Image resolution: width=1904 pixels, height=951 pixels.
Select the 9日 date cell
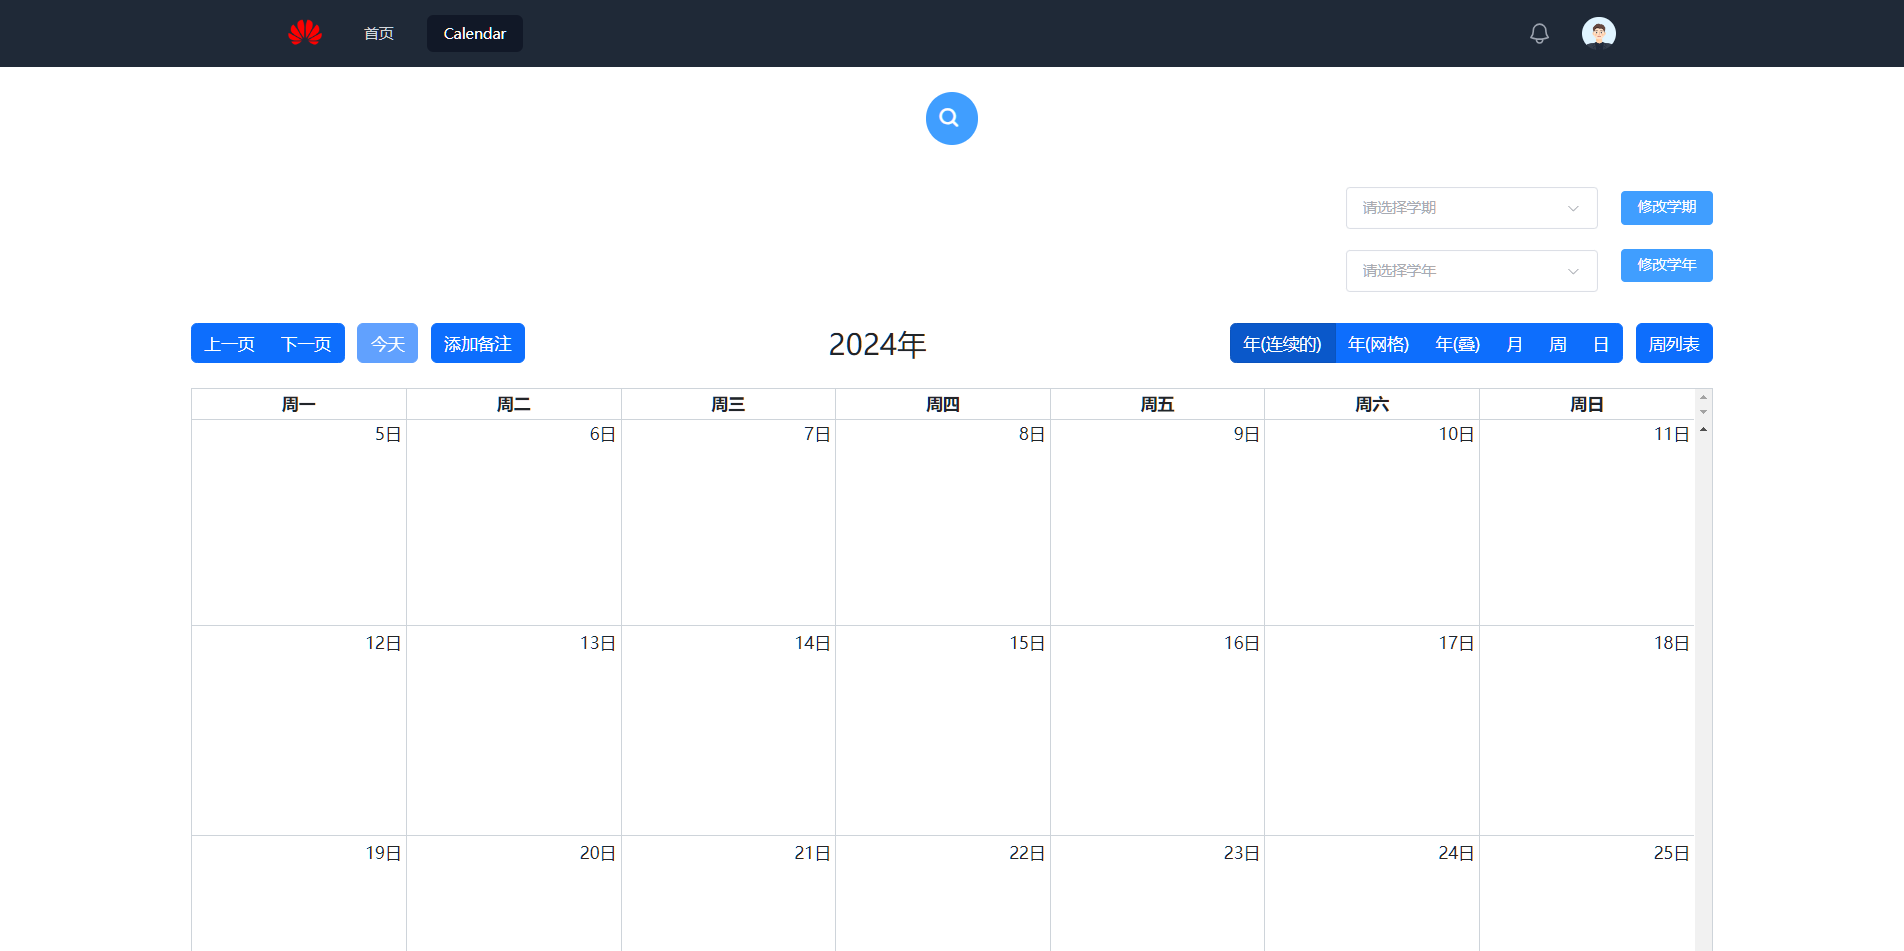[x=1157, y=522]
